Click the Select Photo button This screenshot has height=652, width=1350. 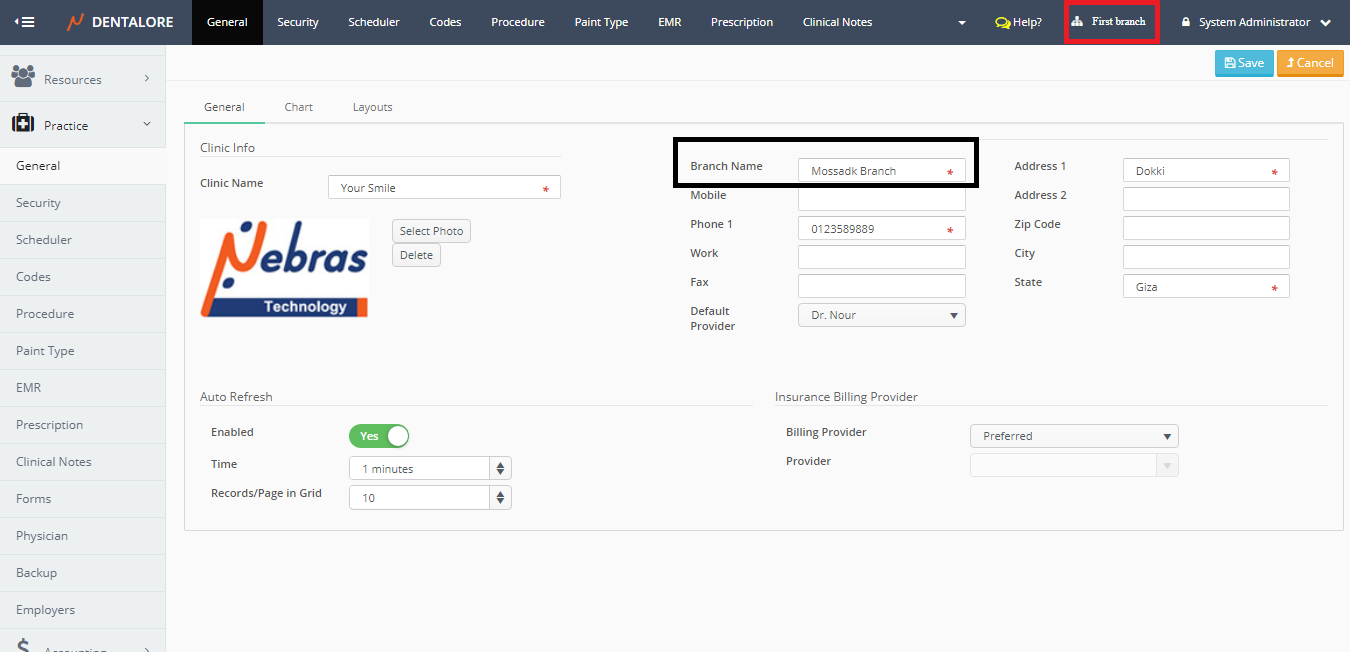click(431, 231)
